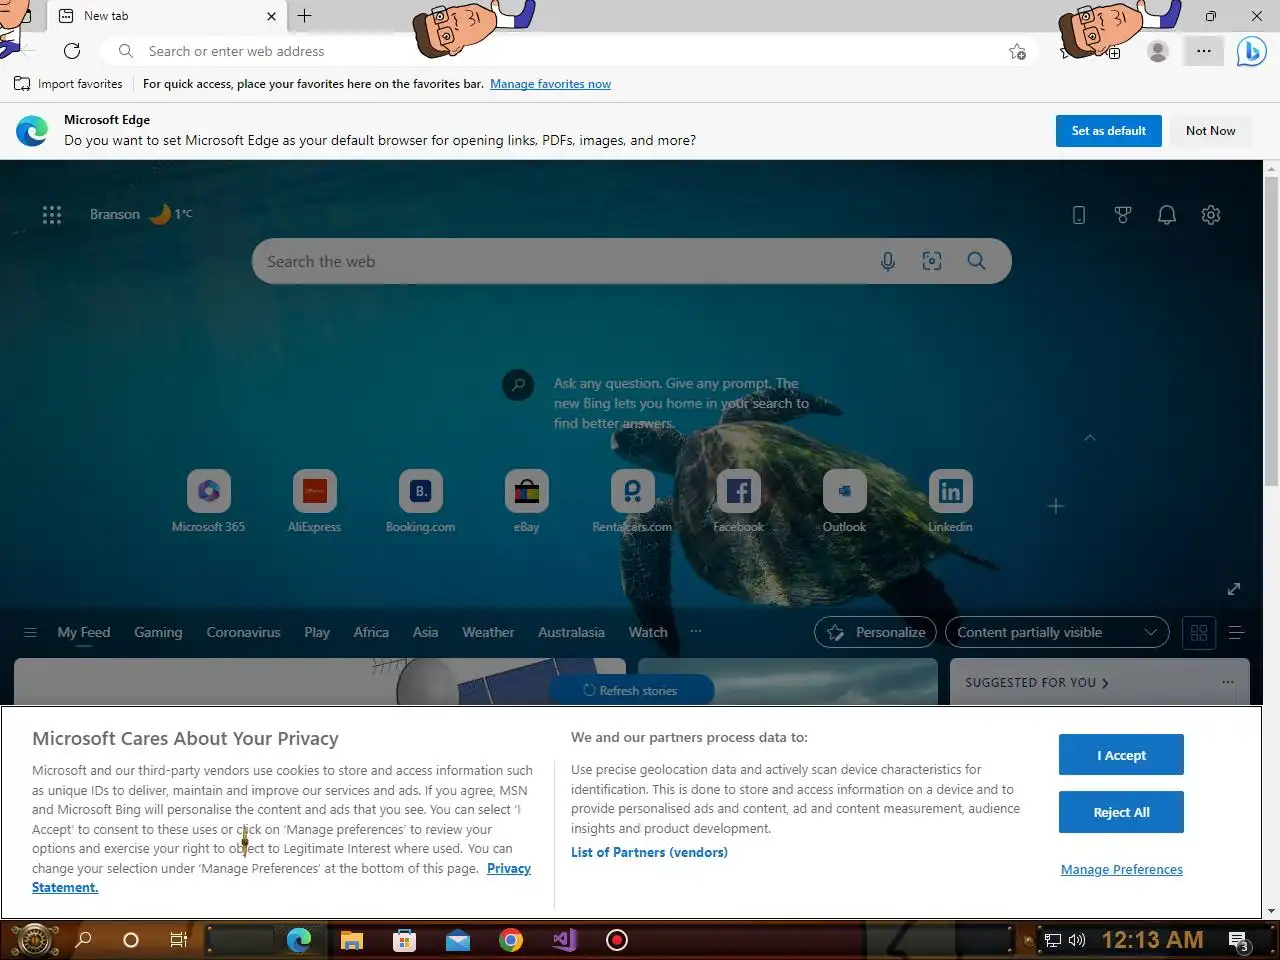The image size is (1280, 960).
Task: Open Outlook quick link
Action: tap(844, 501)
